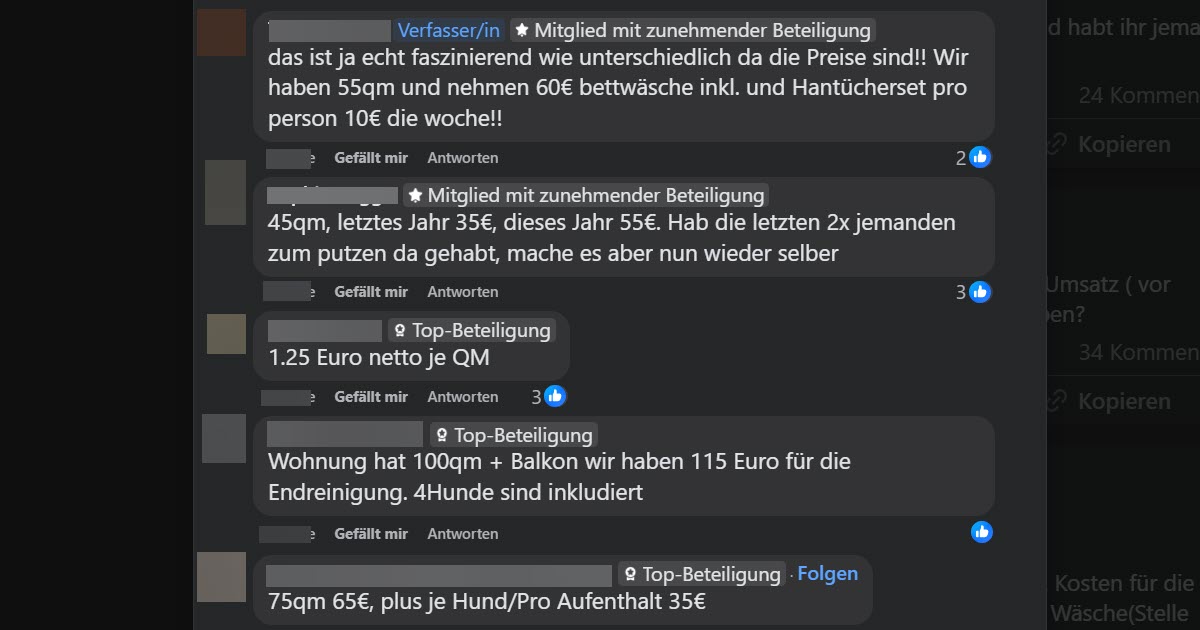Open avatar of the 75qm 65€ commenter
1200x630 pixels.
click(x=222, y=577)
